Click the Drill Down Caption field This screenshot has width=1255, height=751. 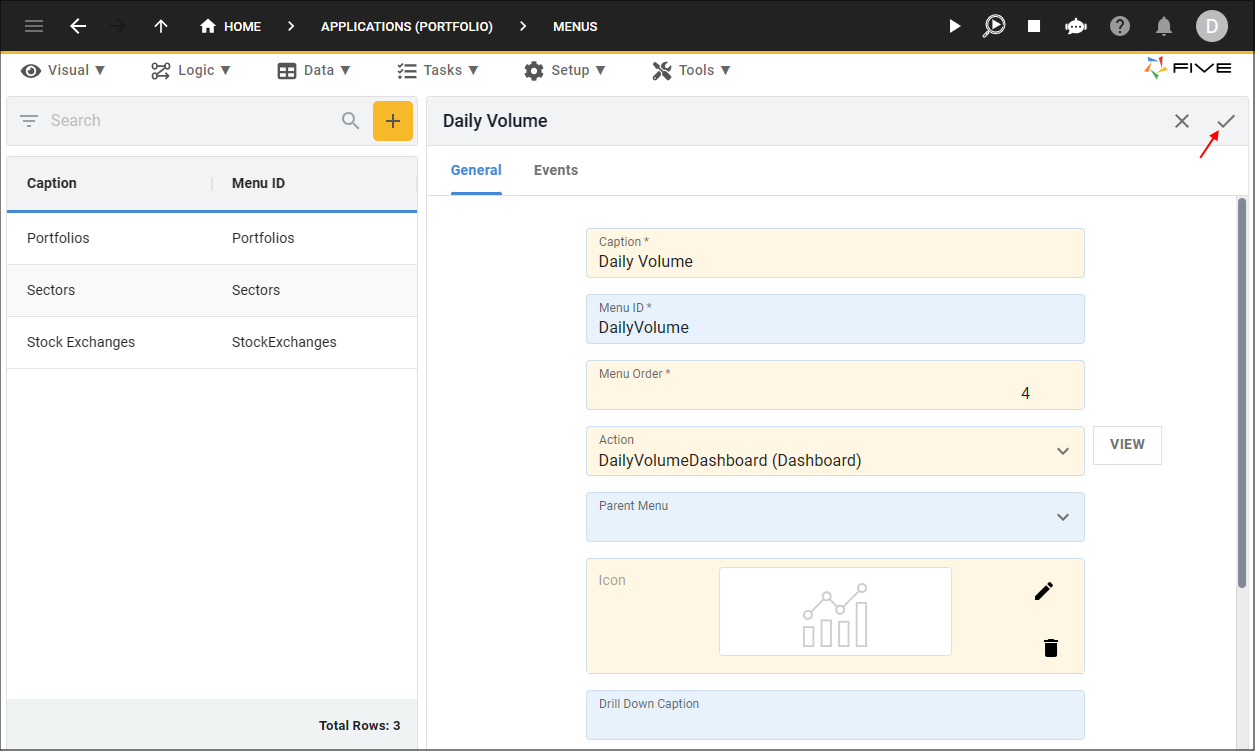(x=835, y=715)
